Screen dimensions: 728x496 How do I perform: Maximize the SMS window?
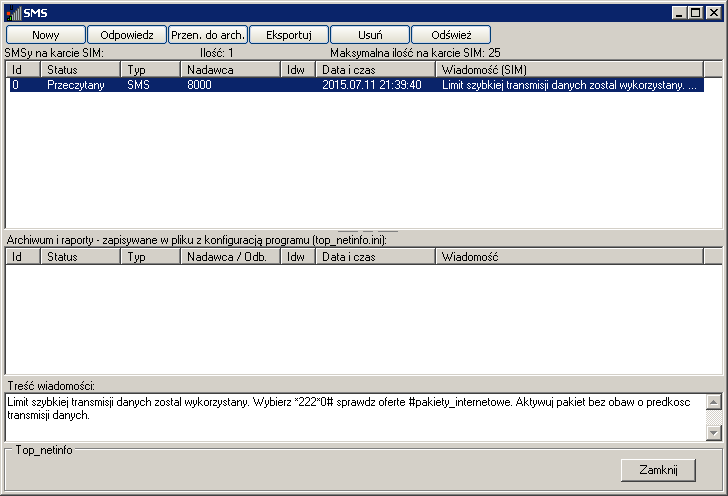tap(696, 13)
